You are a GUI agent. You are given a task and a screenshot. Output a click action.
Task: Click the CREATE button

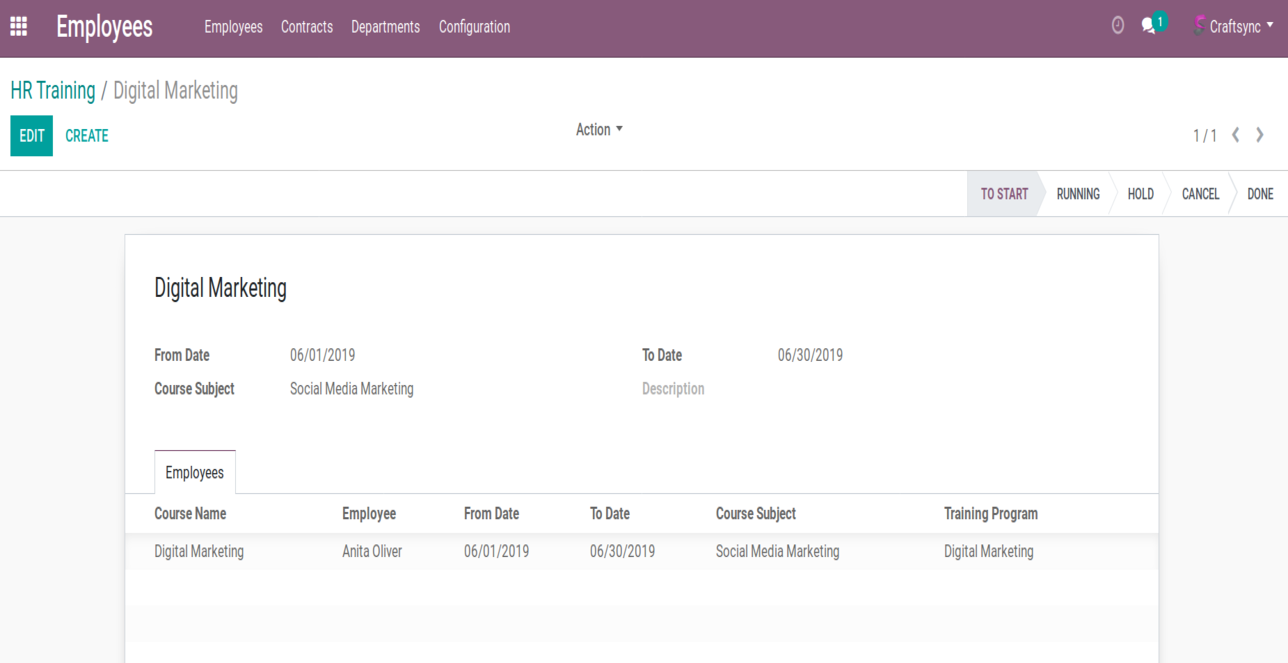[87, 136]
